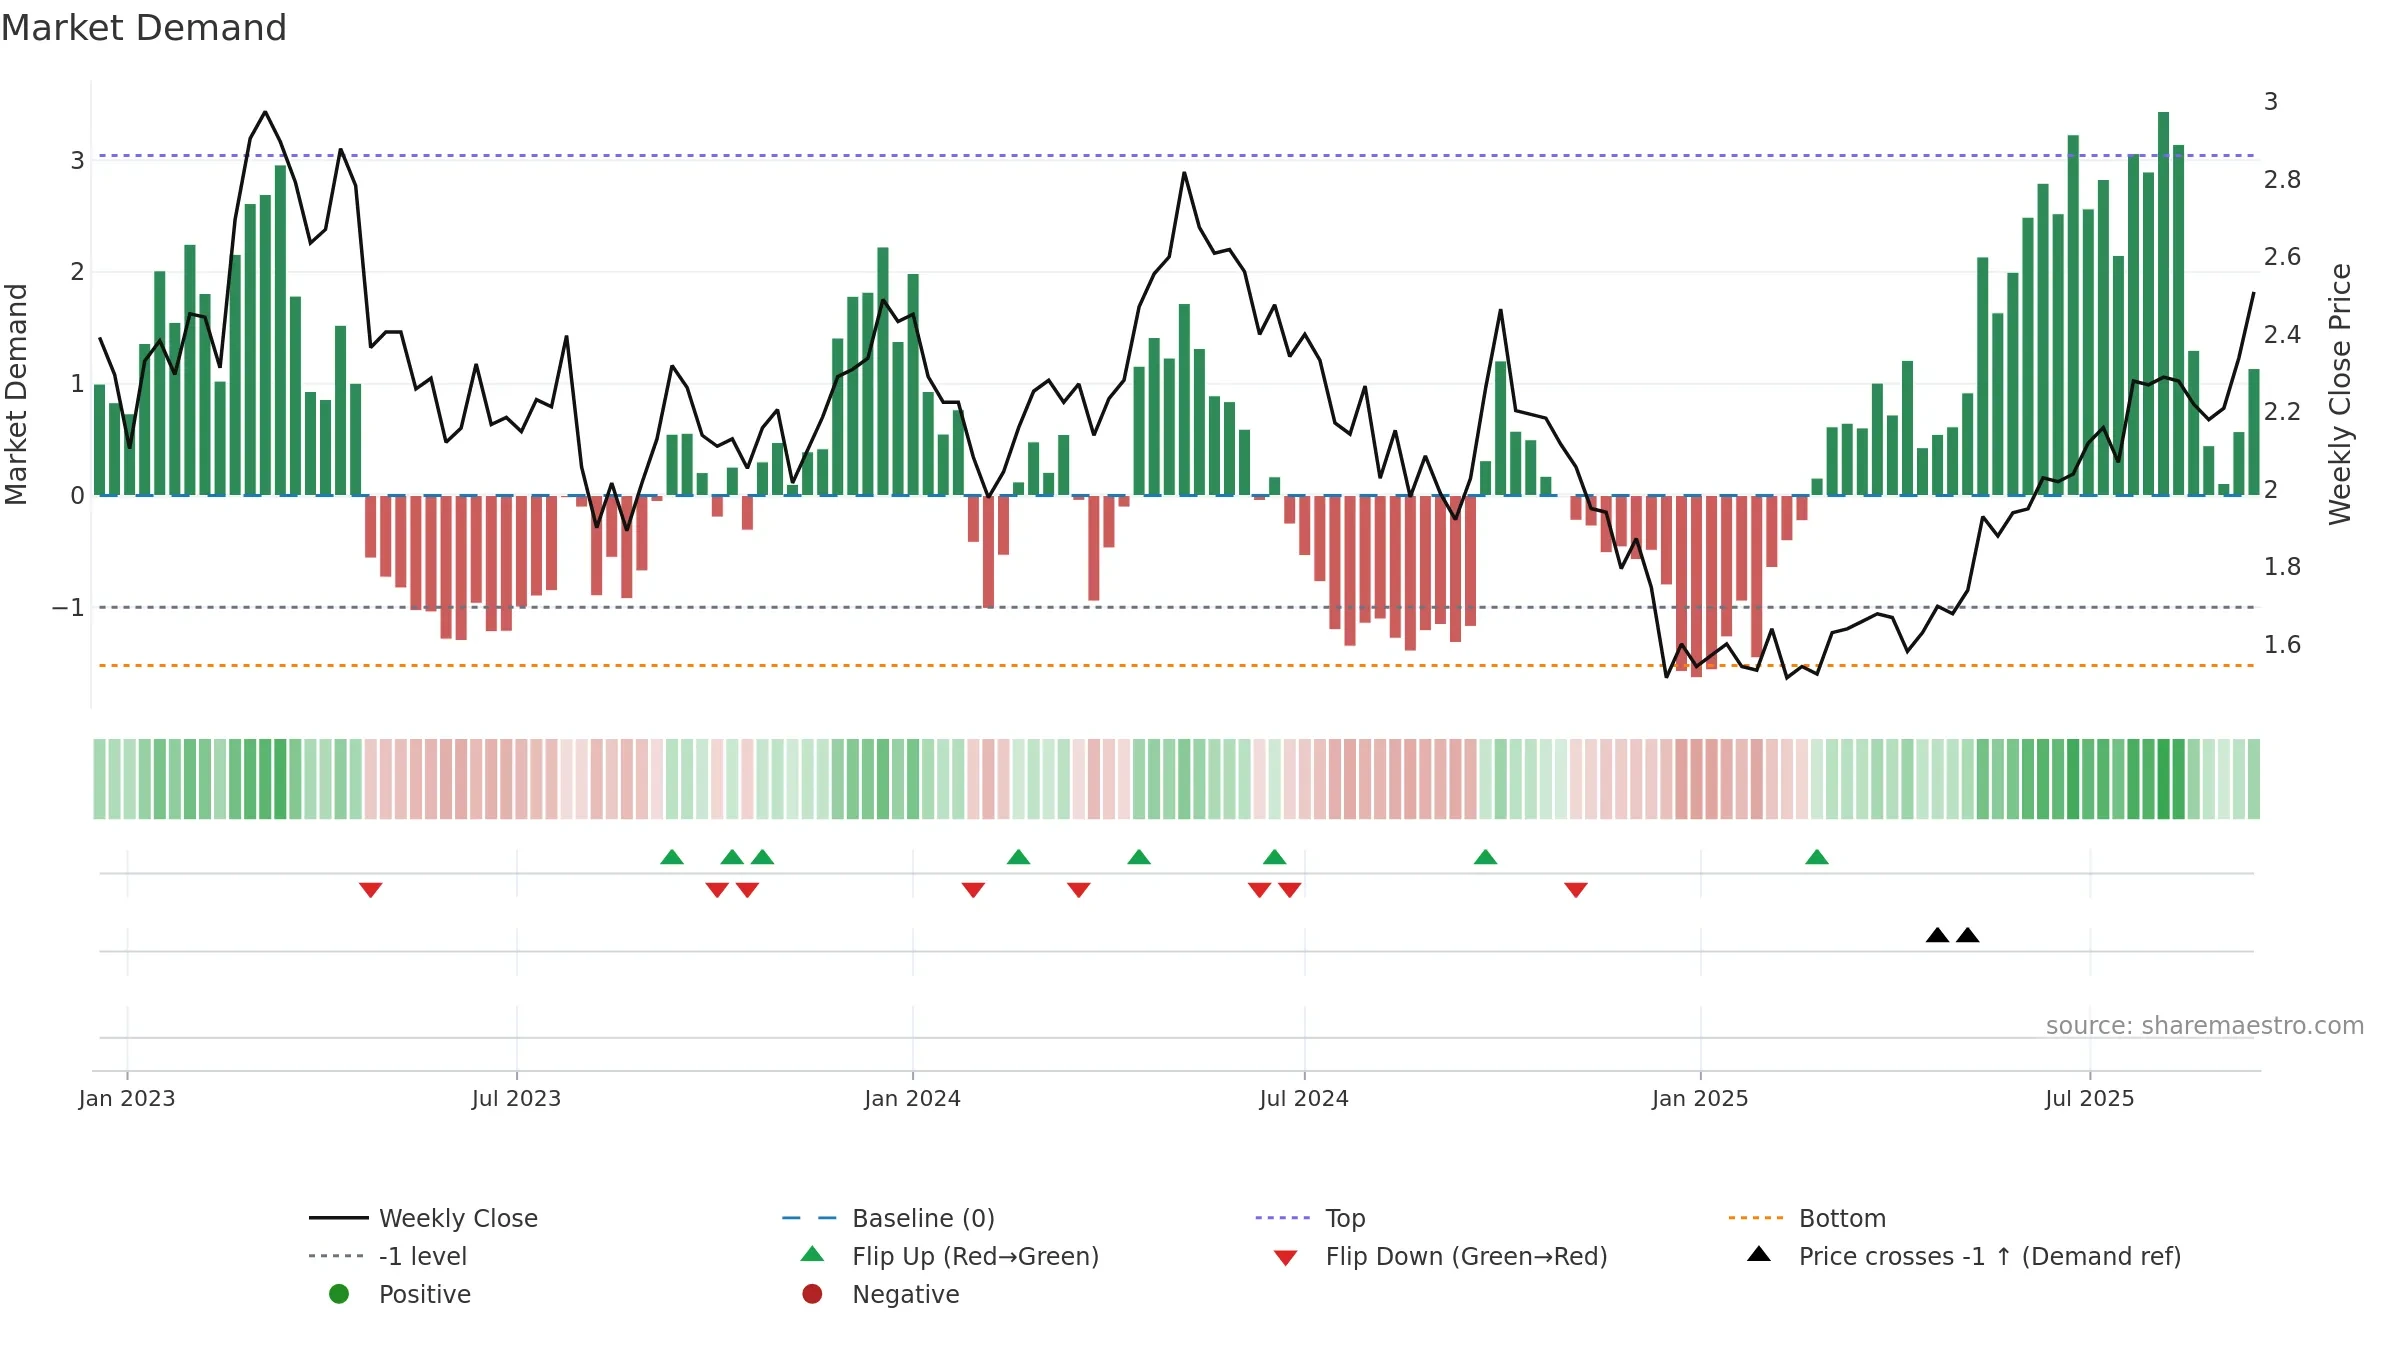Screen dimensions: 2400x1350
Task: Click the first green heat-strip cell at the far left
Action: (x=100, y=779)
